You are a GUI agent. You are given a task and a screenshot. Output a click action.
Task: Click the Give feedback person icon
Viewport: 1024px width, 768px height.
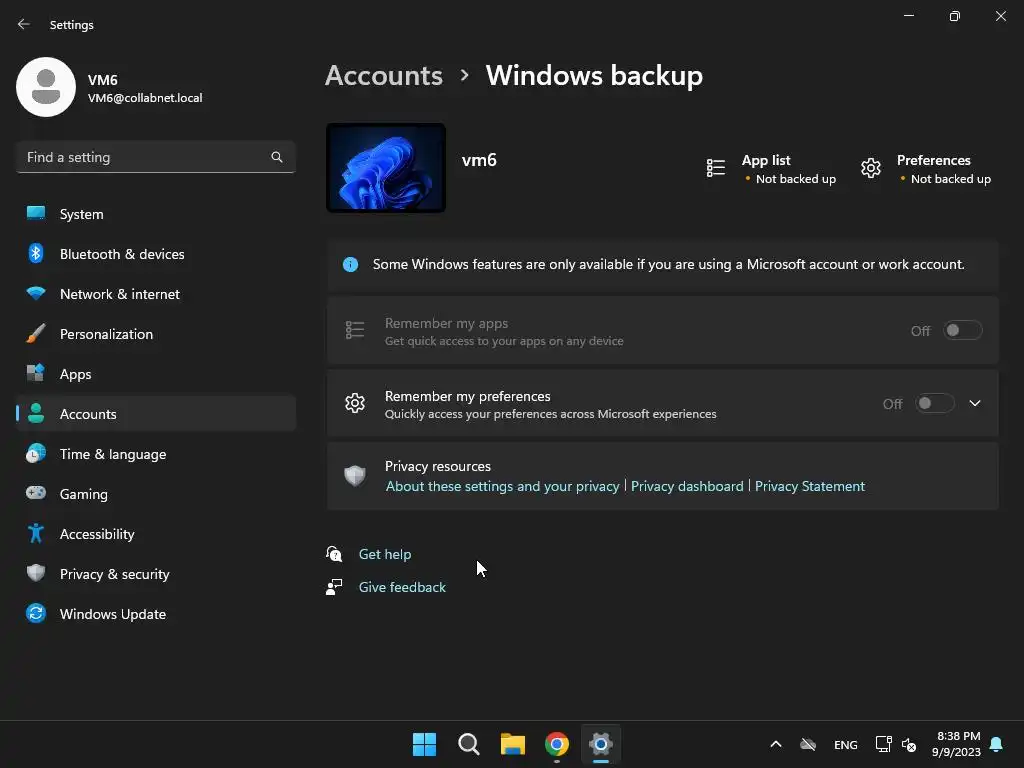tap(334, 586)
